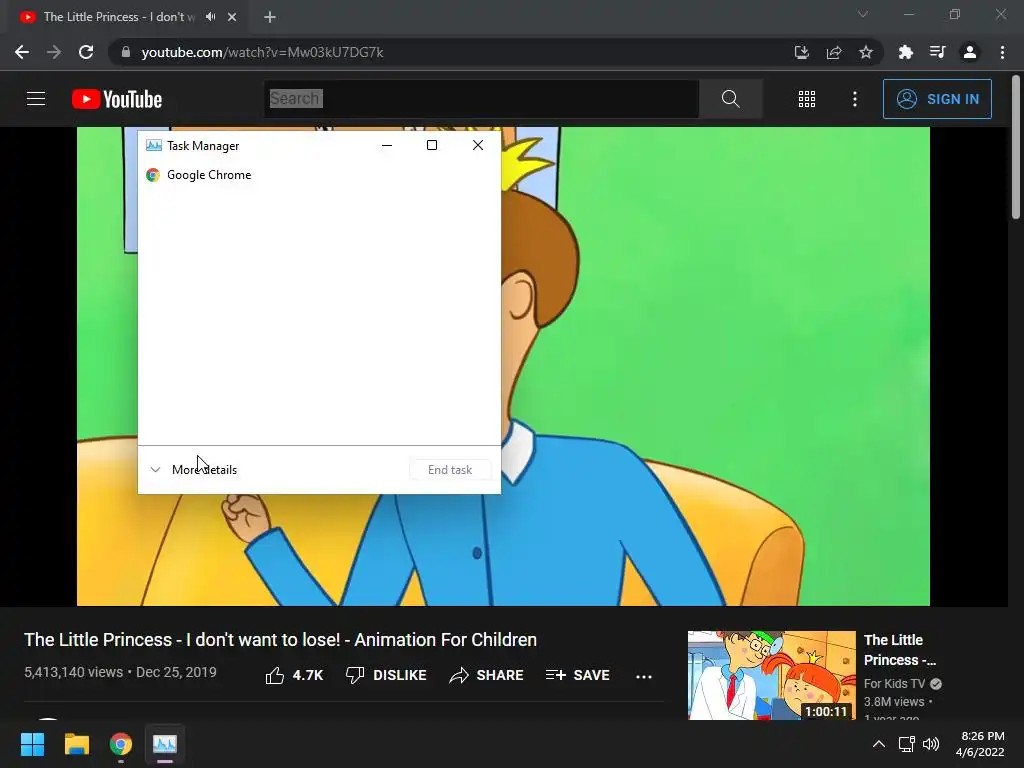Mute the tab using speaker icon

tap(210, 17)
